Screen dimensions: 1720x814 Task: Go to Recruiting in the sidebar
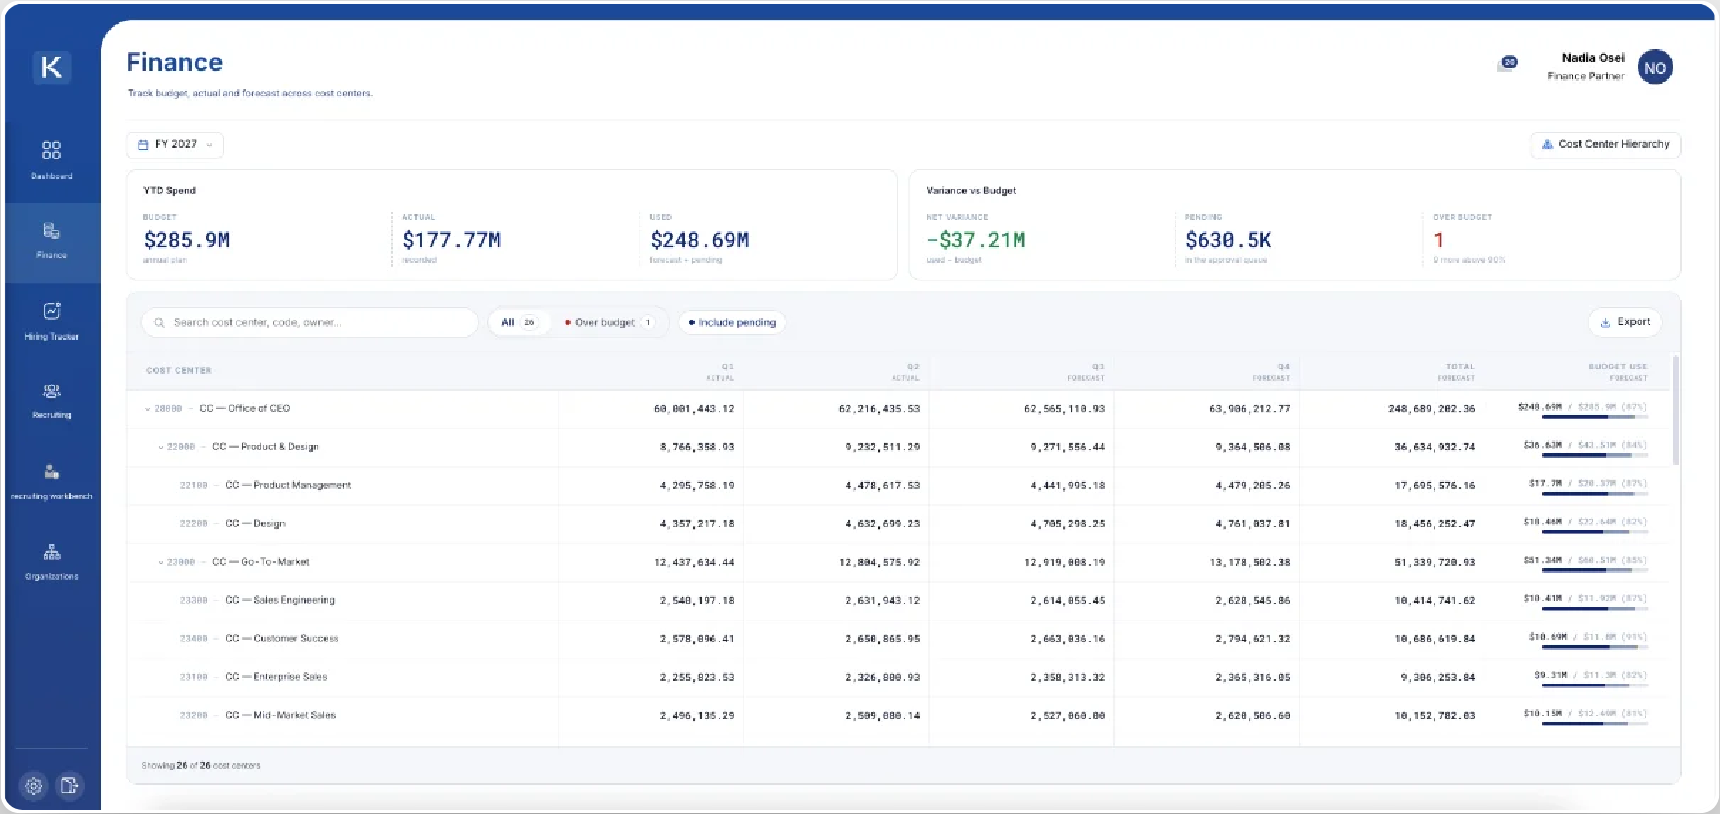pos(51,401)
